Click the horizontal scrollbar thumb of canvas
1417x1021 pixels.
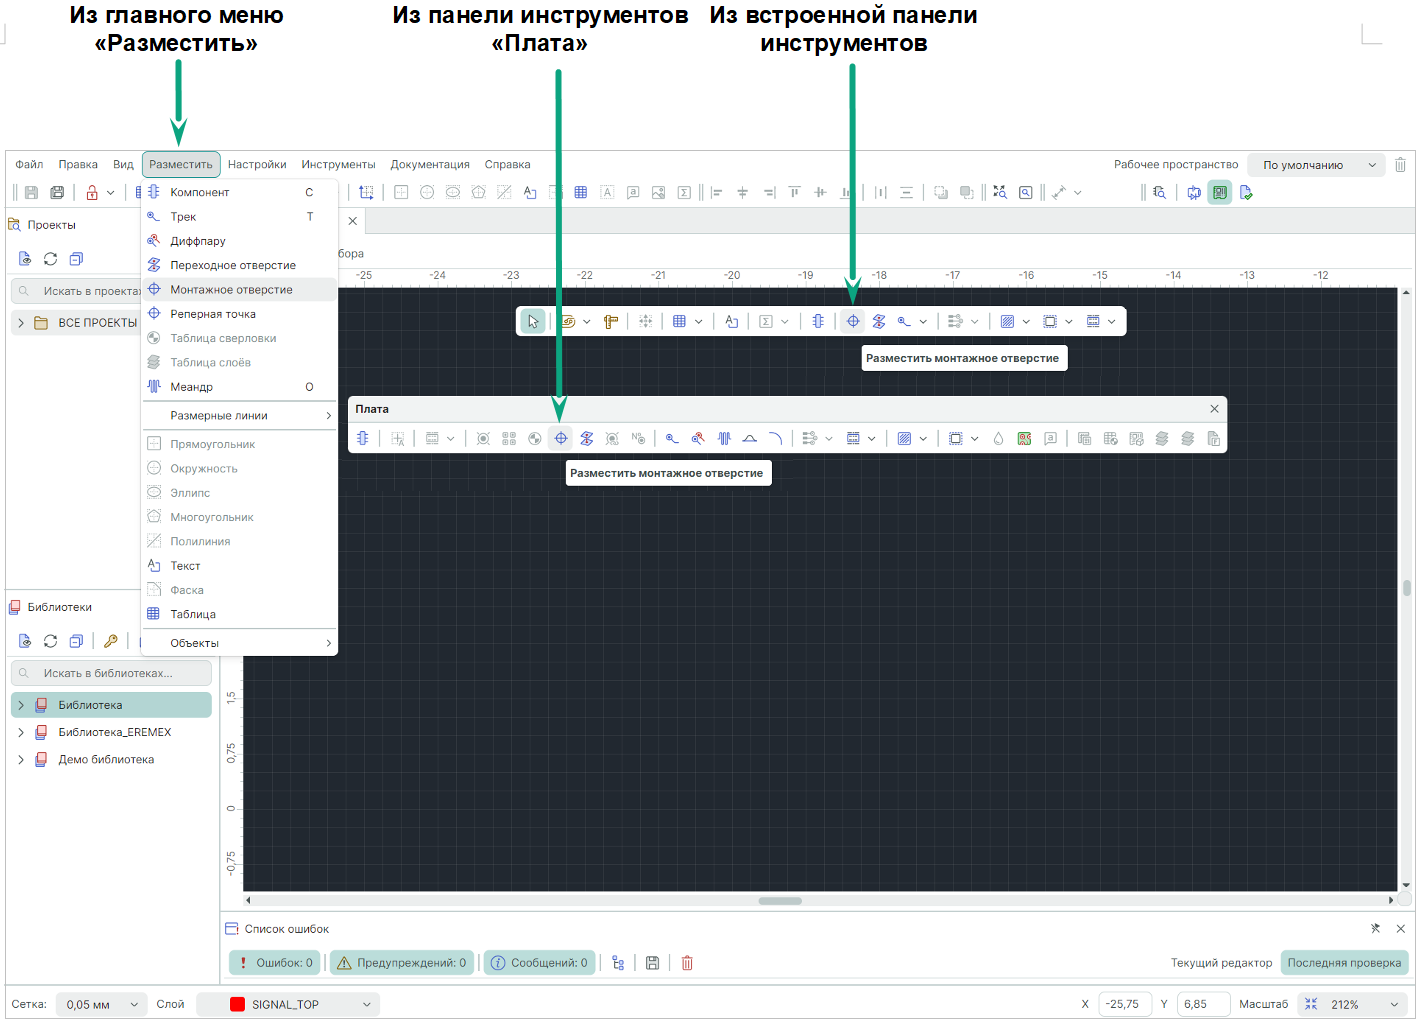point(780,901)
